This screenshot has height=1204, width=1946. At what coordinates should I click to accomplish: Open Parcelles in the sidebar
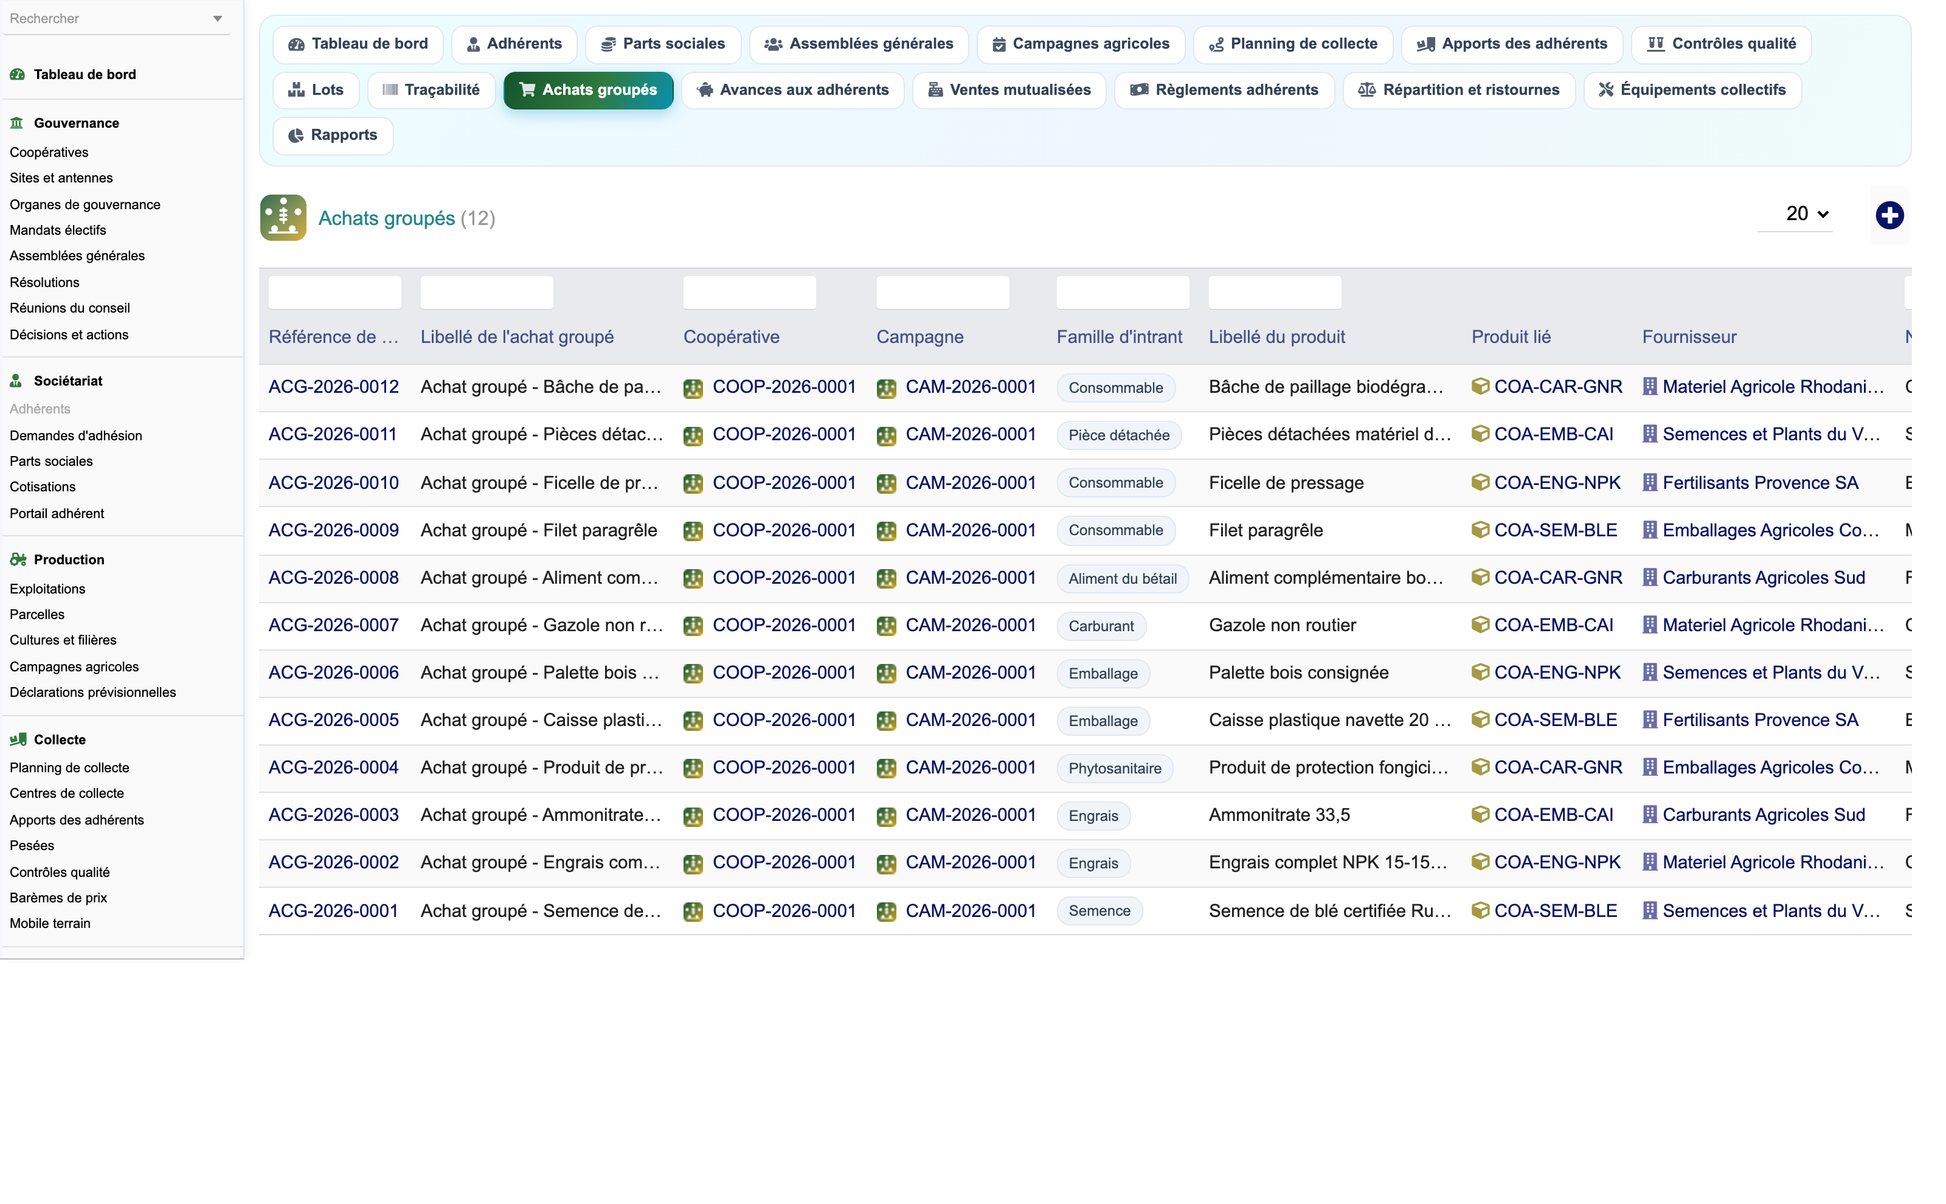[x=37, y=615]
